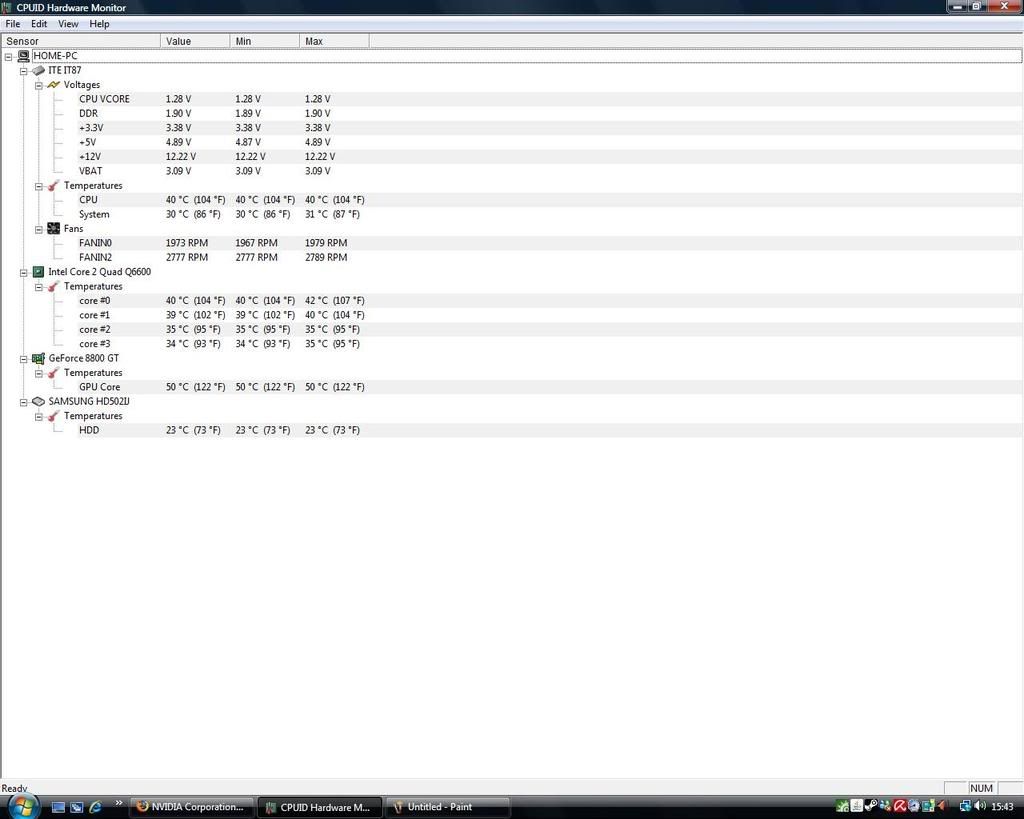
Task: Open the volume speaker tray icon
Action: click(980, 806)
